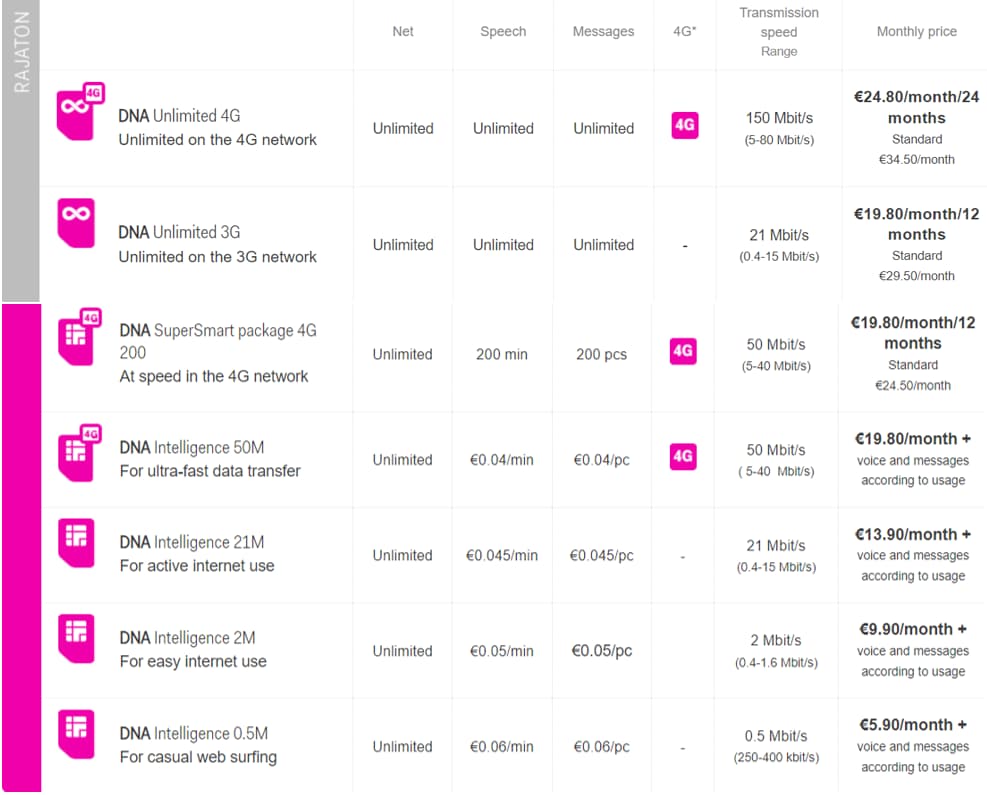Click the SuperSmart package 4G 200 SIM icon
Viewport: 987px width, 795px height.
[x=79, y=337]
